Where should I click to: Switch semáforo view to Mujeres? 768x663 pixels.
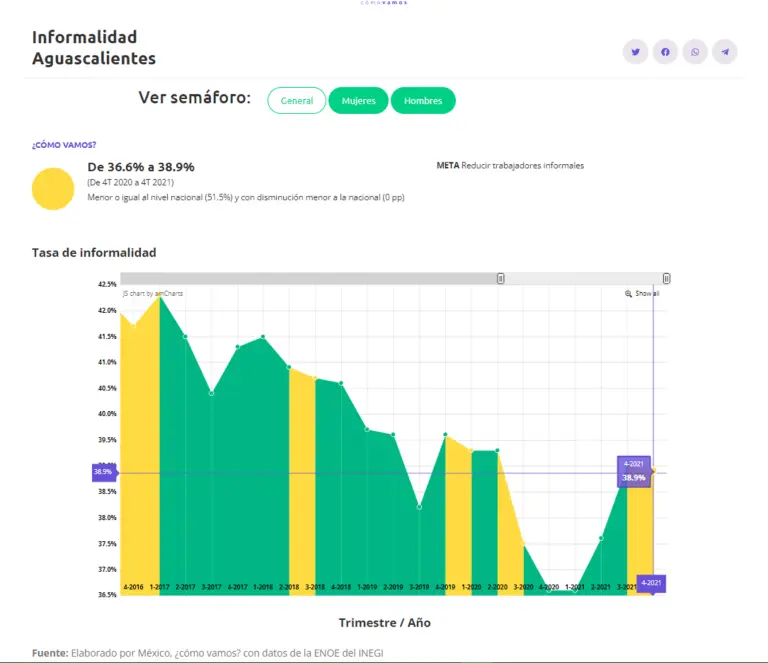click(358, 101)
